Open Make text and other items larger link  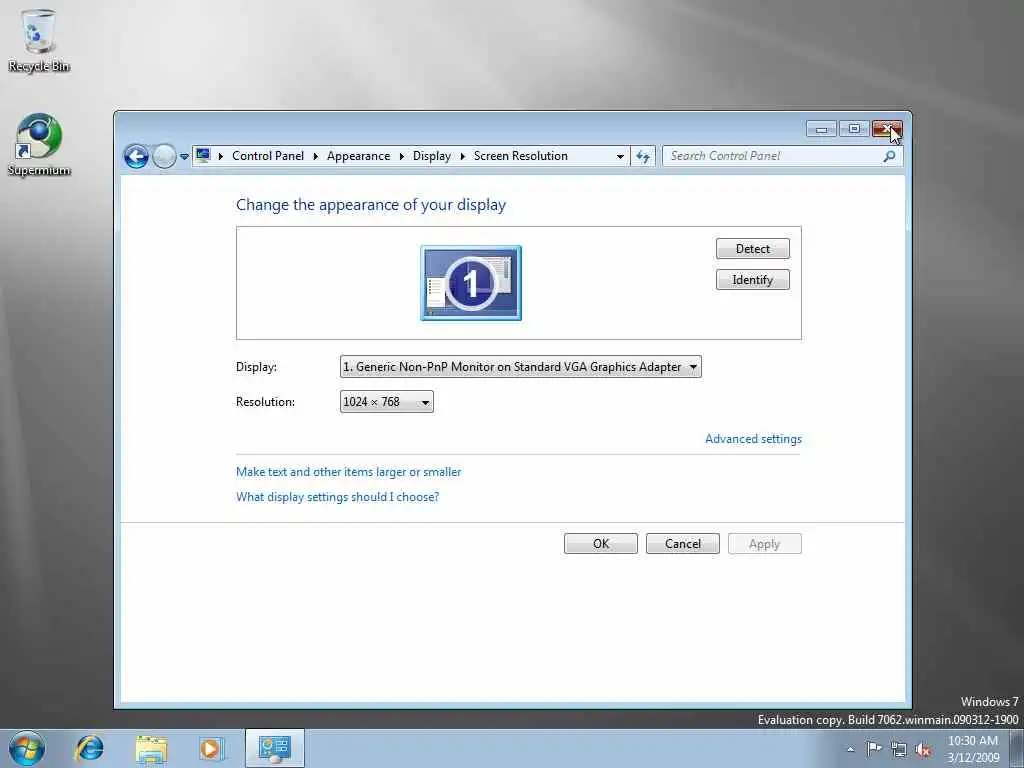[x=348, y=472]
